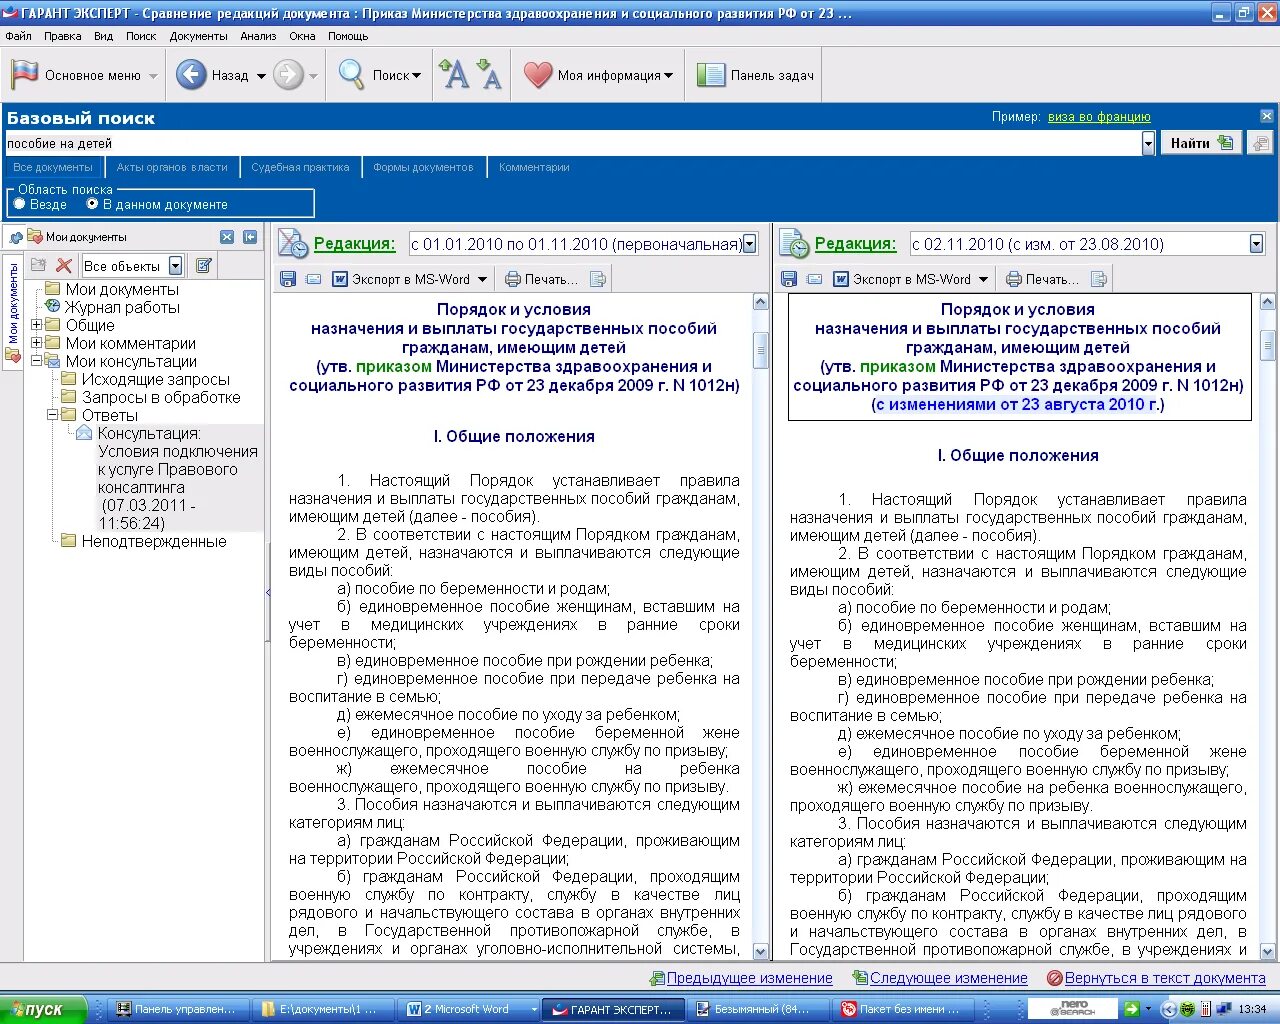
Task: Follow the Следующее изменение link
Action: [948, 978]
